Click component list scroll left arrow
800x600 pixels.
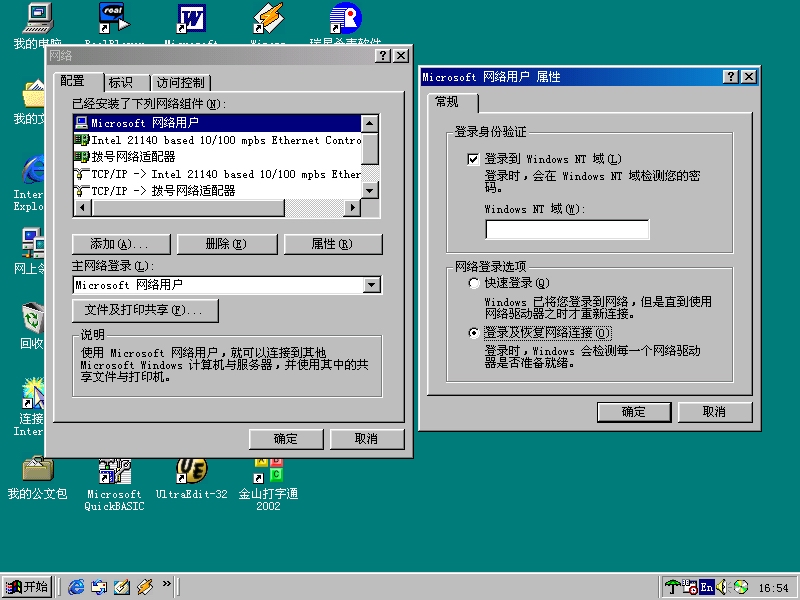[x=82, y=208]
